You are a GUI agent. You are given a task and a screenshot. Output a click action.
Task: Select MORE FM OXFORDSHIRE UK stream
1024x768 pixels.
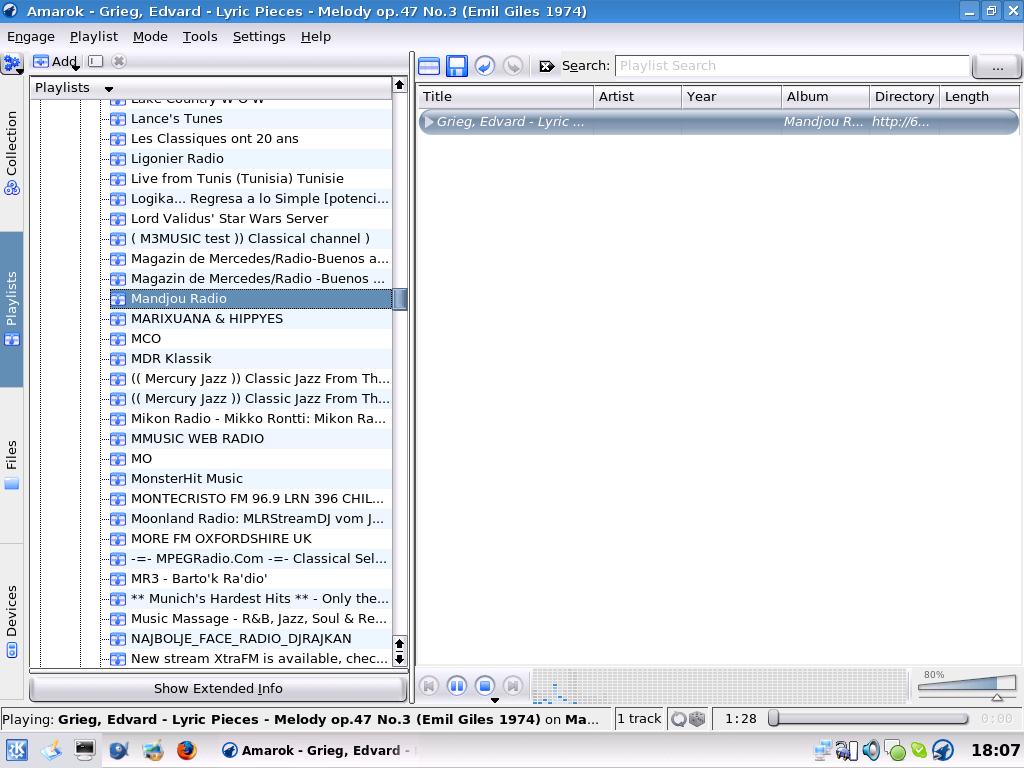[221, 538]
